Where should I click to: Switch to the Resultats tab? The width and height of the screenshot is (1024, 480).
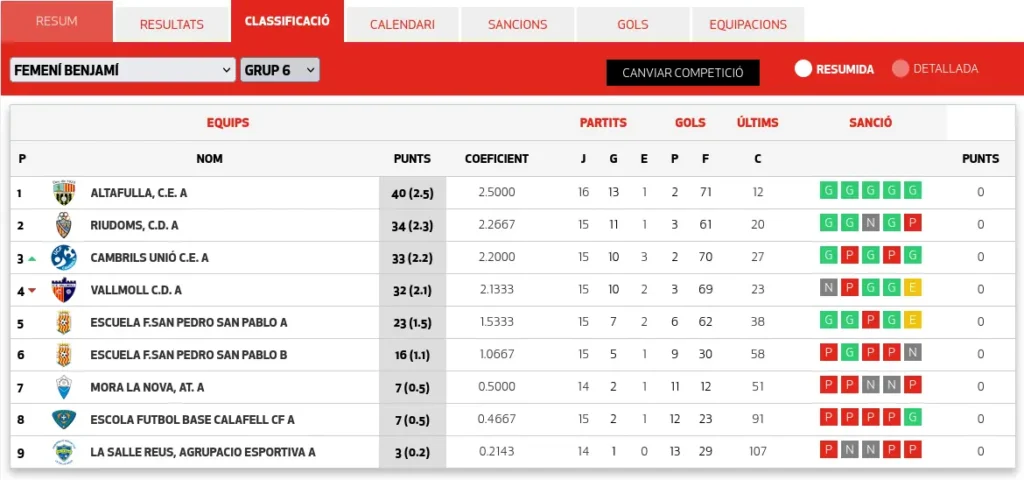[171, 24]
